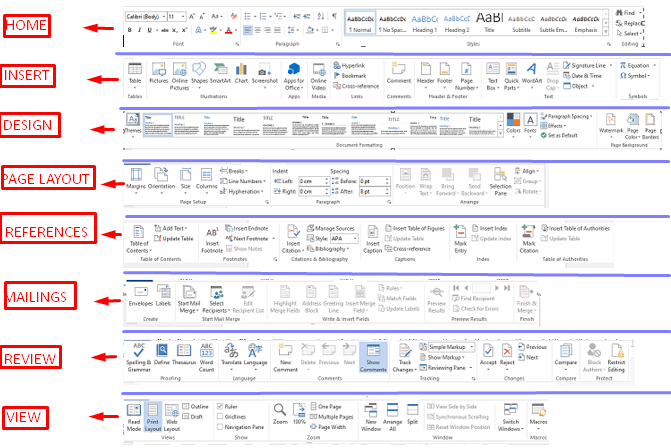
Task: Open Design Colors palette
Action: tap(513, 124)
